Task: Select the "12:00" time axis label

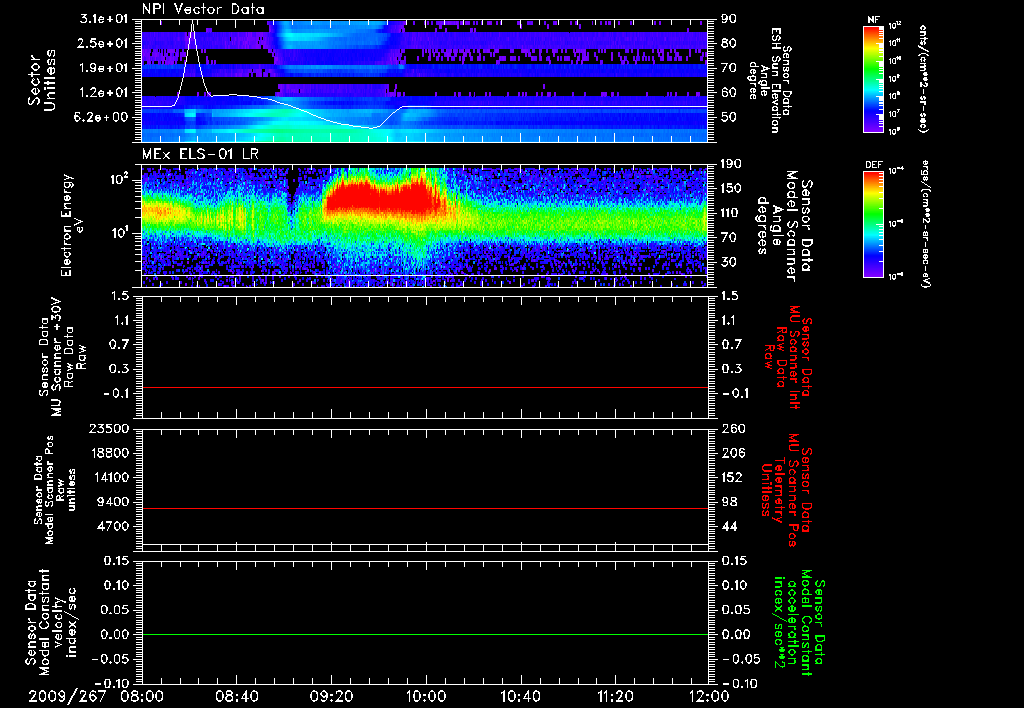Action: point(709,696)
